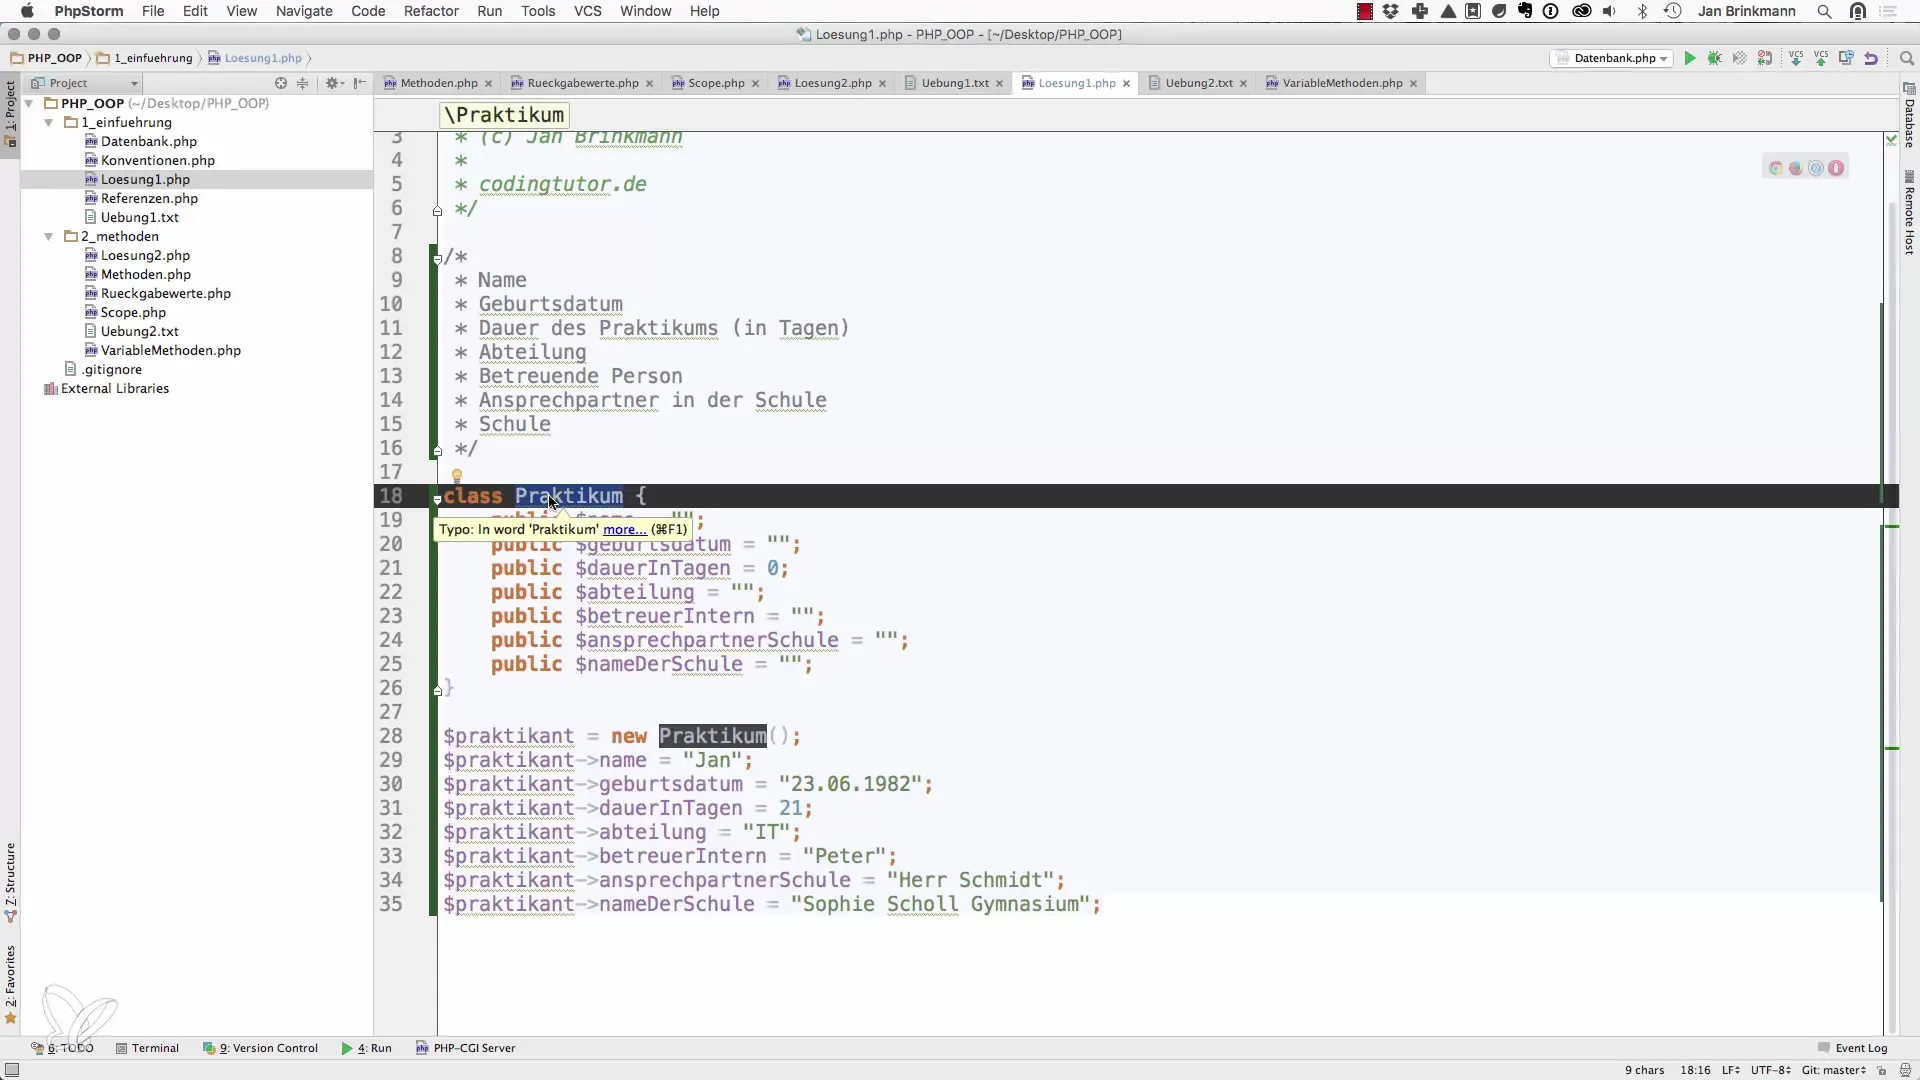Screen dimensions: 1920x1080
Task: Change line separator LF in status bar
Action: (1730, 1070)
